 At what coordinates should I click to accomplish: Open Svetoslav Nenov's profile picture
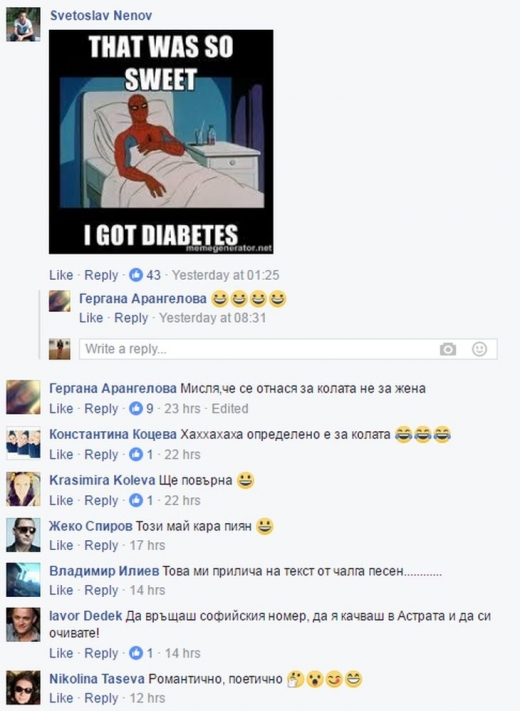23,25
